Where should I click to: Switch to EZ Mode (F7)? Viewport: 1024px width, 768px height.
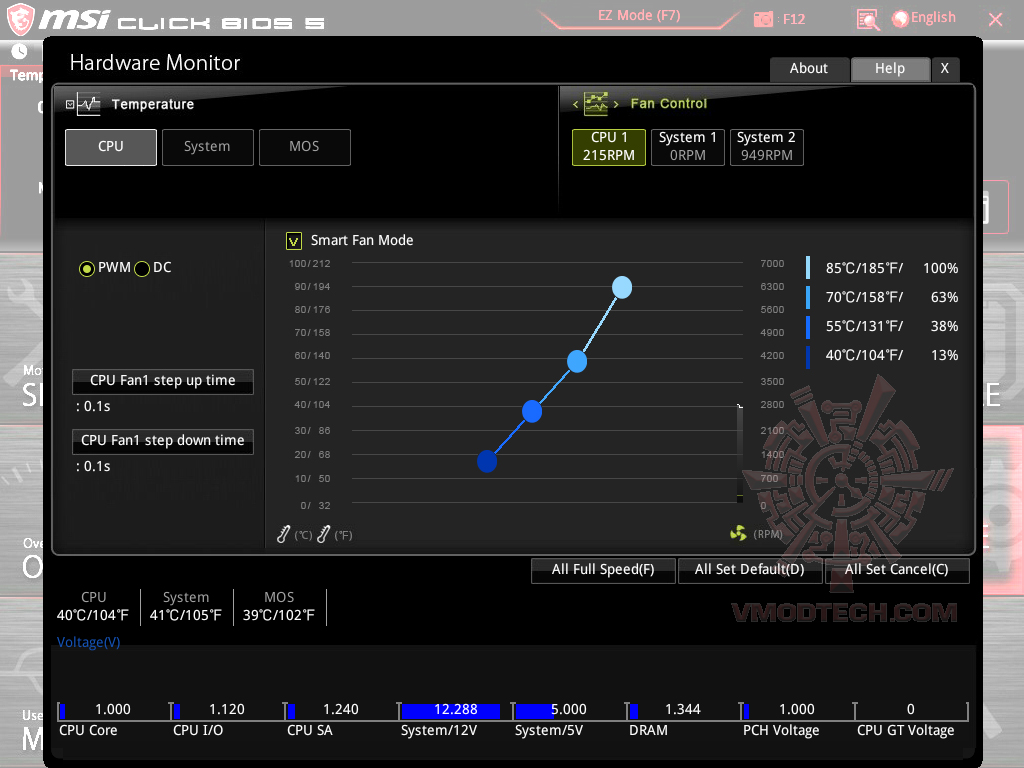click(x=639, y=16)
